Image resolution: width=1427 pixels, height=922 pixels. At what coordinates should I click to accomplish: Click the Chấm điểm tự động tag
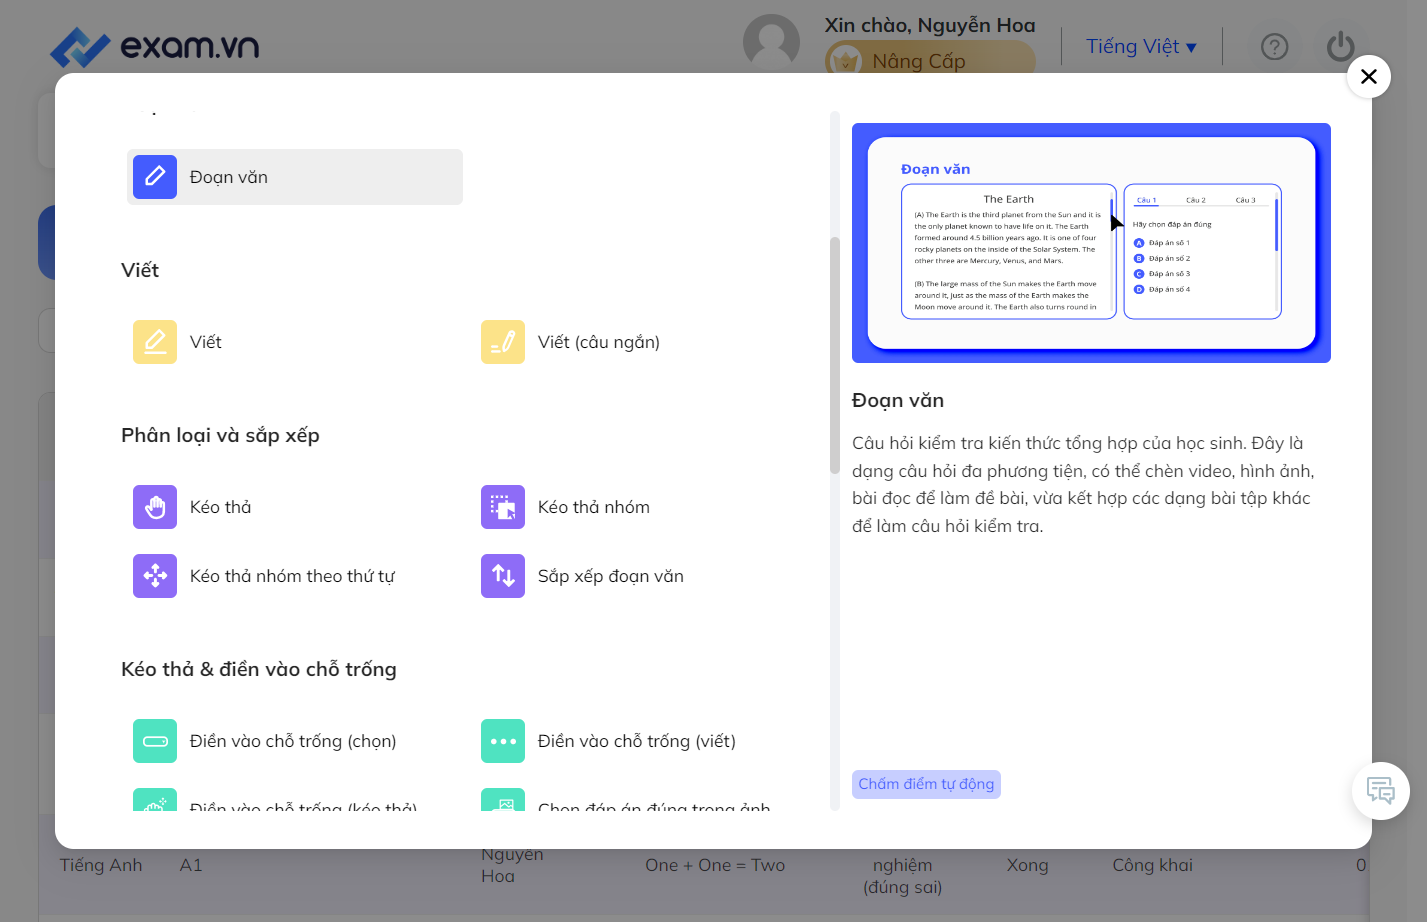tap(926, 784)
